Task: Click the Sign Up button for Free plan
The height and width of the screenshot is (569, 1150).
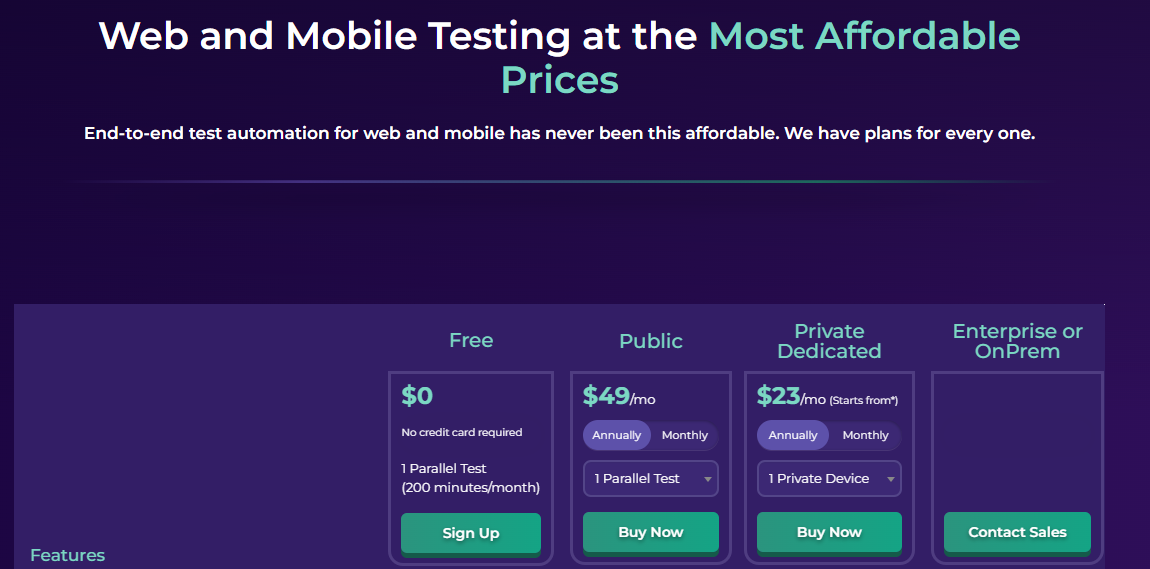Action: [x=471, y=533]
